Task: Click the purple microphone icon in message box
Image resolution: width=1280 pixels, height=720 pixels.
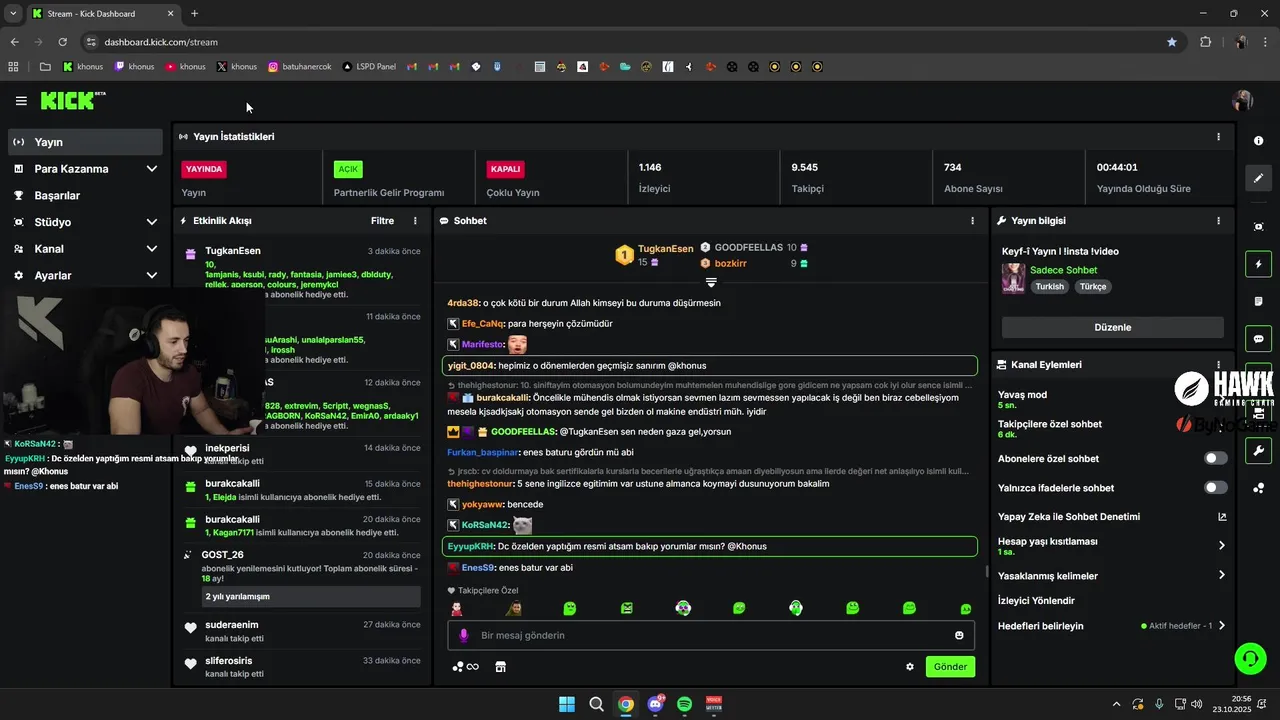Action: click(463, 635)
